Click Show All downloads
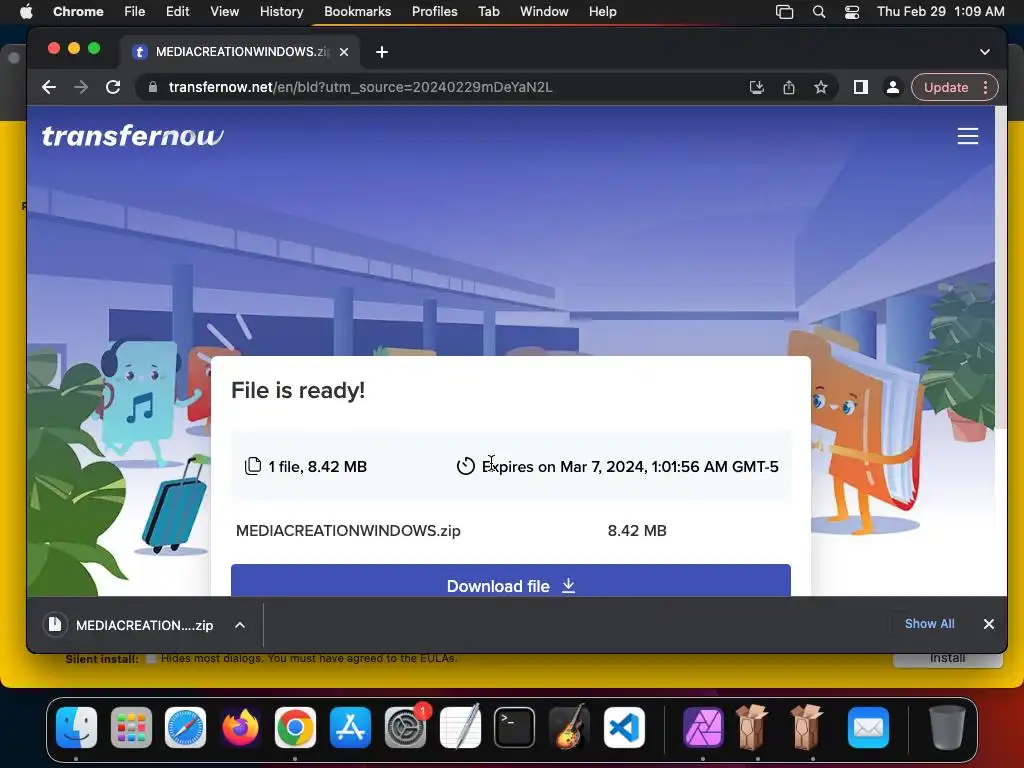 click(x=929, y=624)
